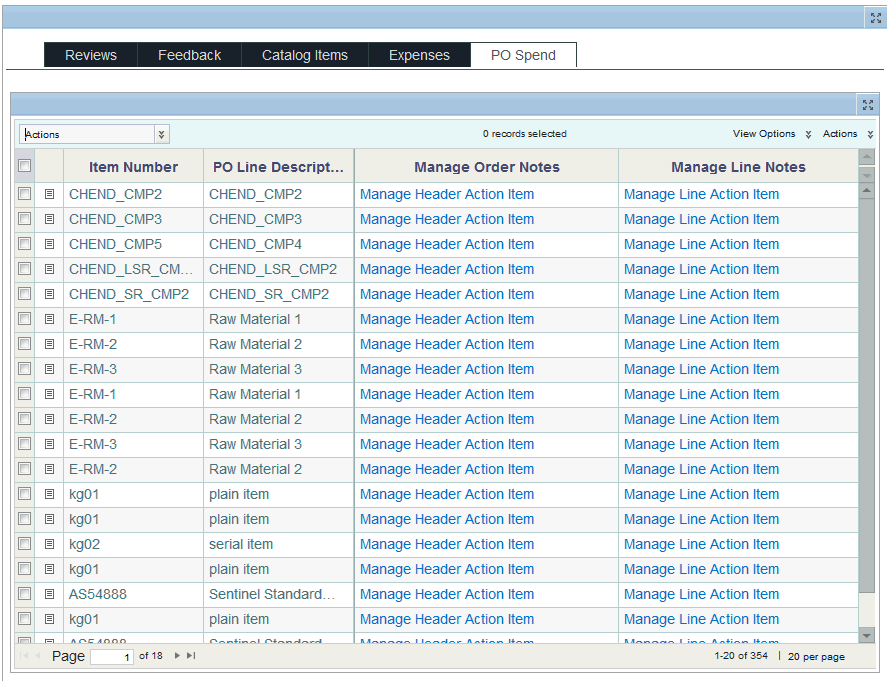Open Manage Header Action Item for CHEND_SR_CMP2
Viewport: 887px width, 681px height.
[x=447, y=294]
